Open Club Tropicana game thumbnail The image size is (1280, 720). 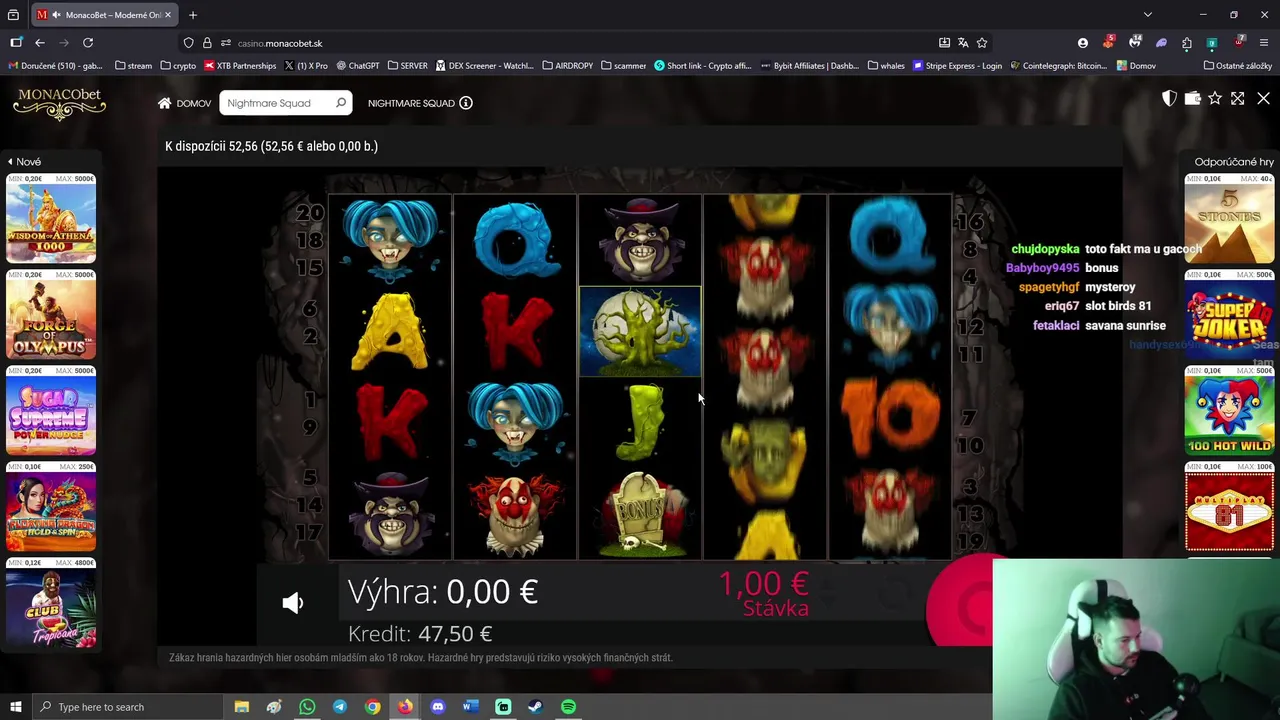(51, 603)
